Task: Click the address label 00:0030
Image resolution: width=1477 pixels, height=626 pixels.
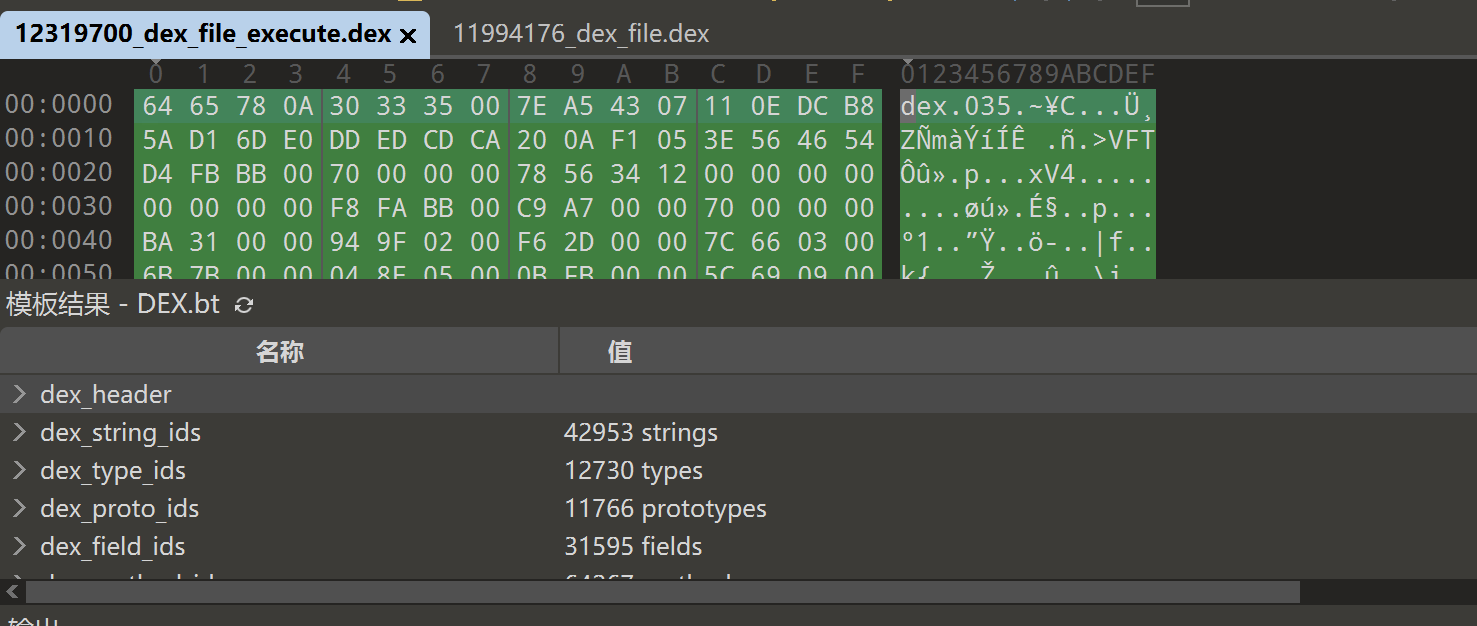Action: pyautogui.click(x=59, y=206)
